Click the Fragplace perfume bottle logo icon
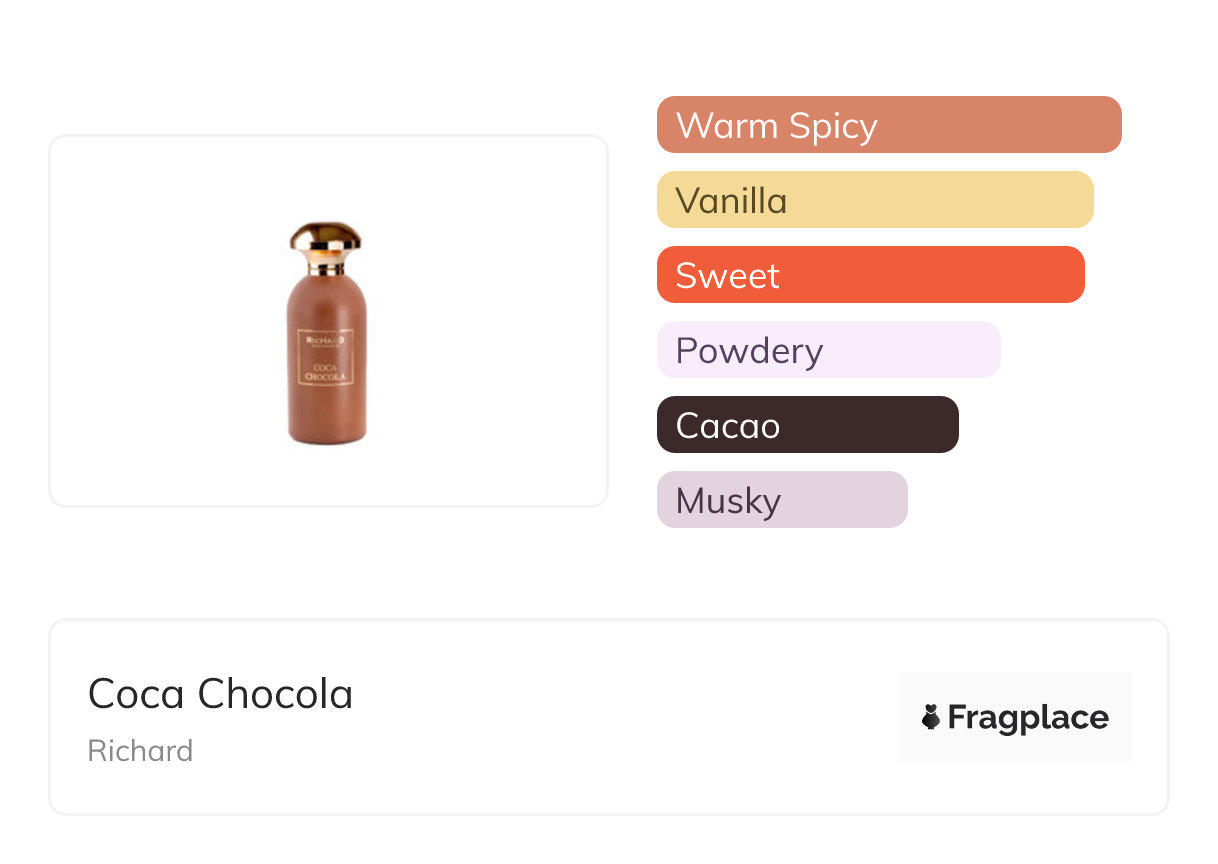1218x864 pixels. (931, 717)
